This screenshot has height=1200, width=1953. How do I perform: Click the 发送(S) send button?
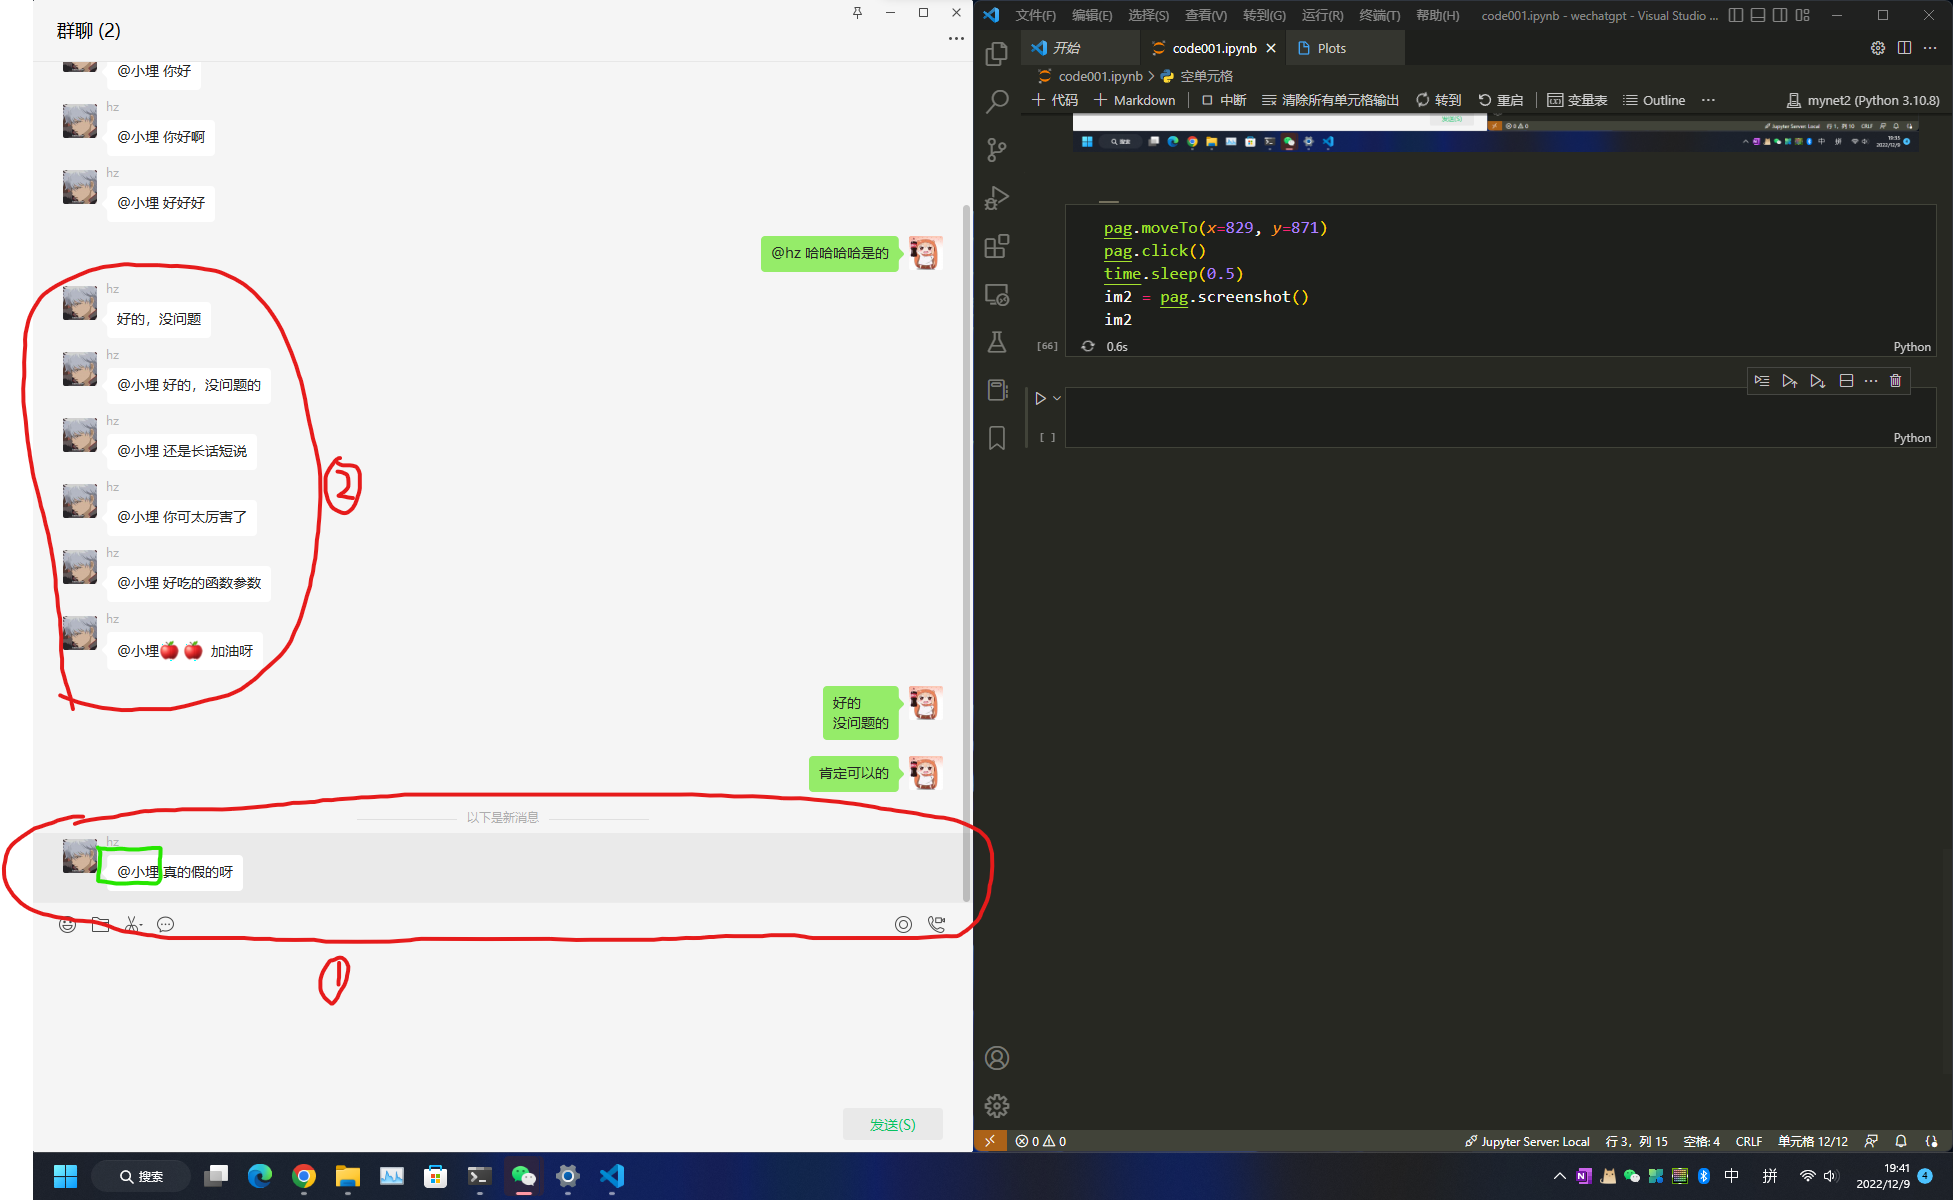[892, 1125]
